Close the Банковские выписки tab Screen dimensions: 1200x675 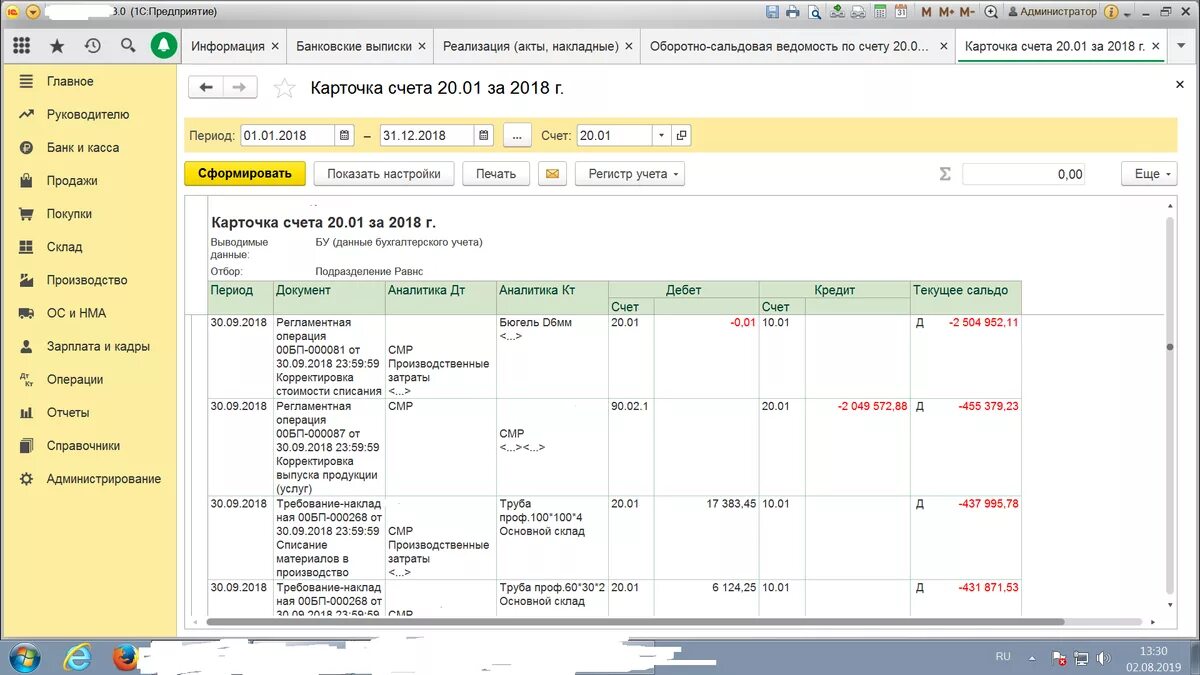pos(422,46)
